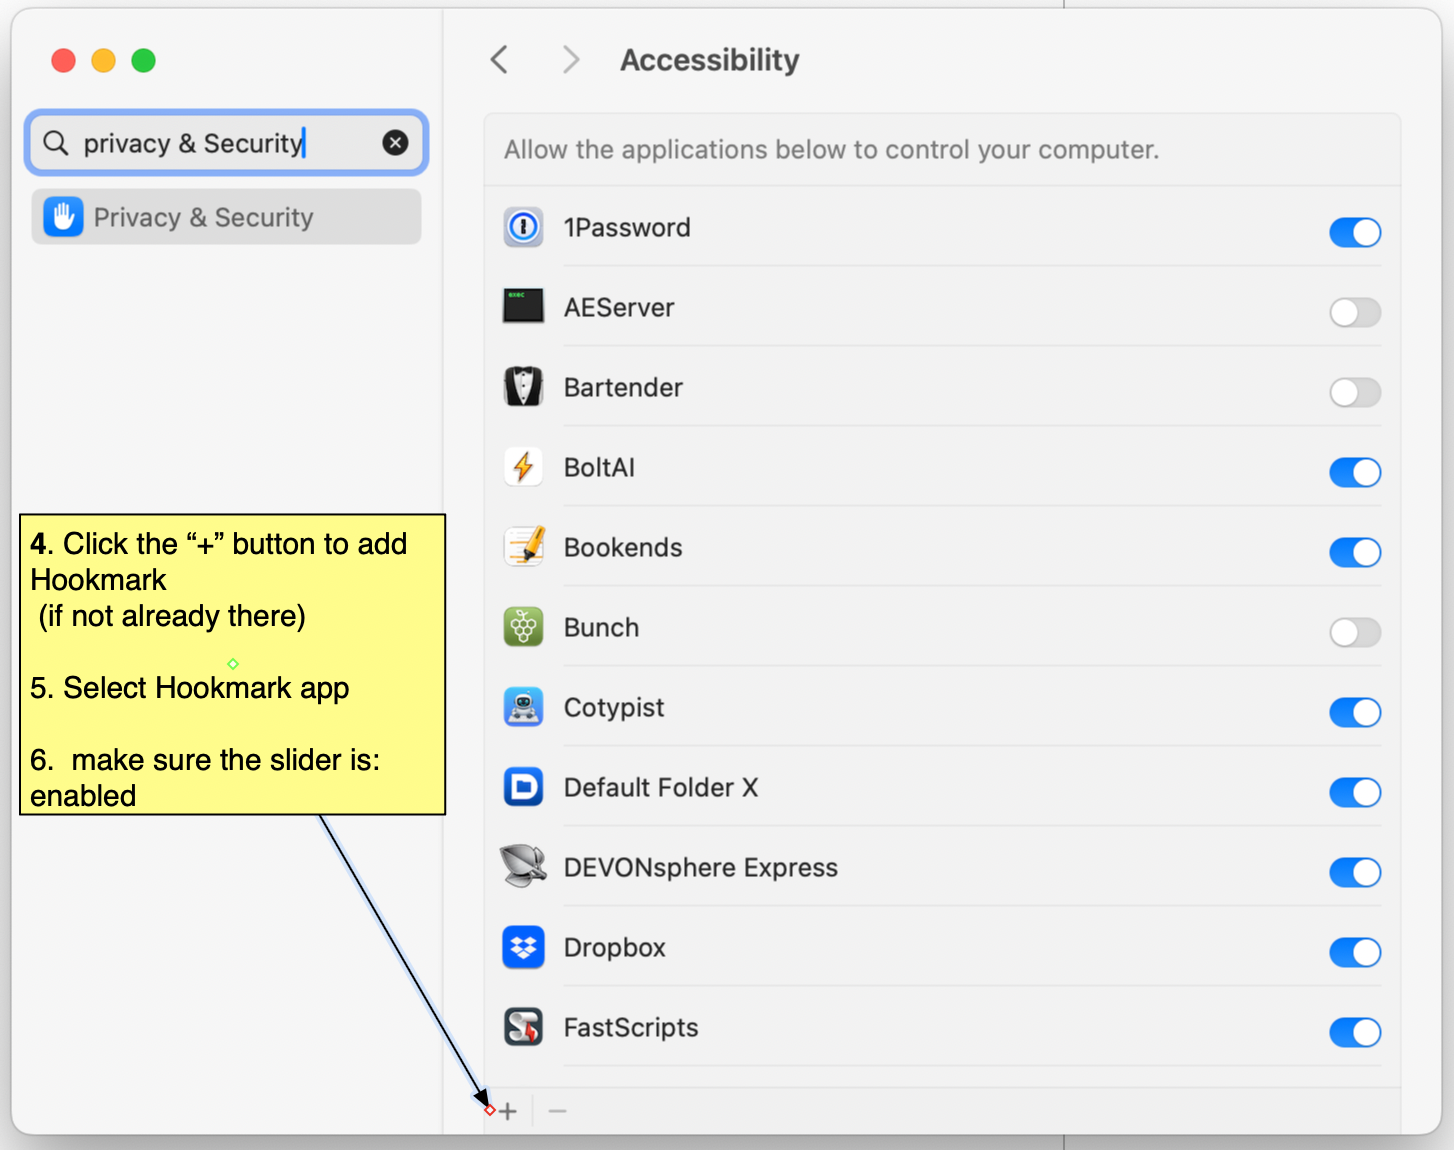
Task: Turn off the BoltAI toggle
Action: click(x=1355, y=472)
